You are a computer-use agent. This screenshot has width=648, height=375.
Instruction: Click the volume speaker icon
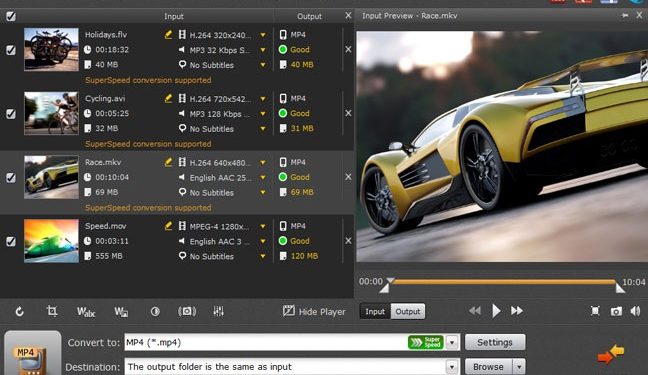[x=635, y=311]
